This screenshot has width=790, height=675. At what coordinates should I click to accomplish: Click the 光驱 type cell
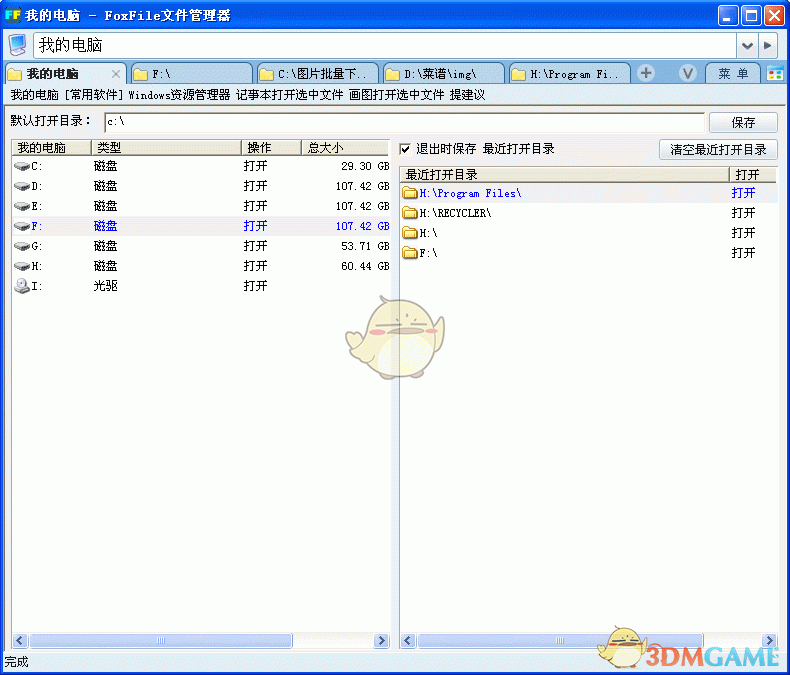[105, 286]
